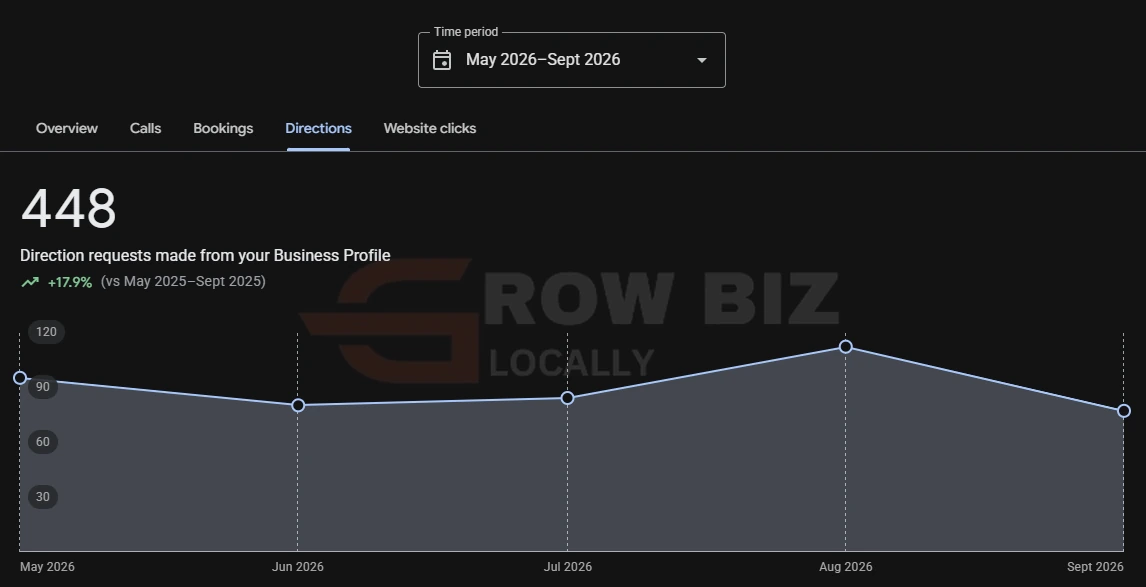
Task: Click the May 2026 data point
Action: pos(20,378)
